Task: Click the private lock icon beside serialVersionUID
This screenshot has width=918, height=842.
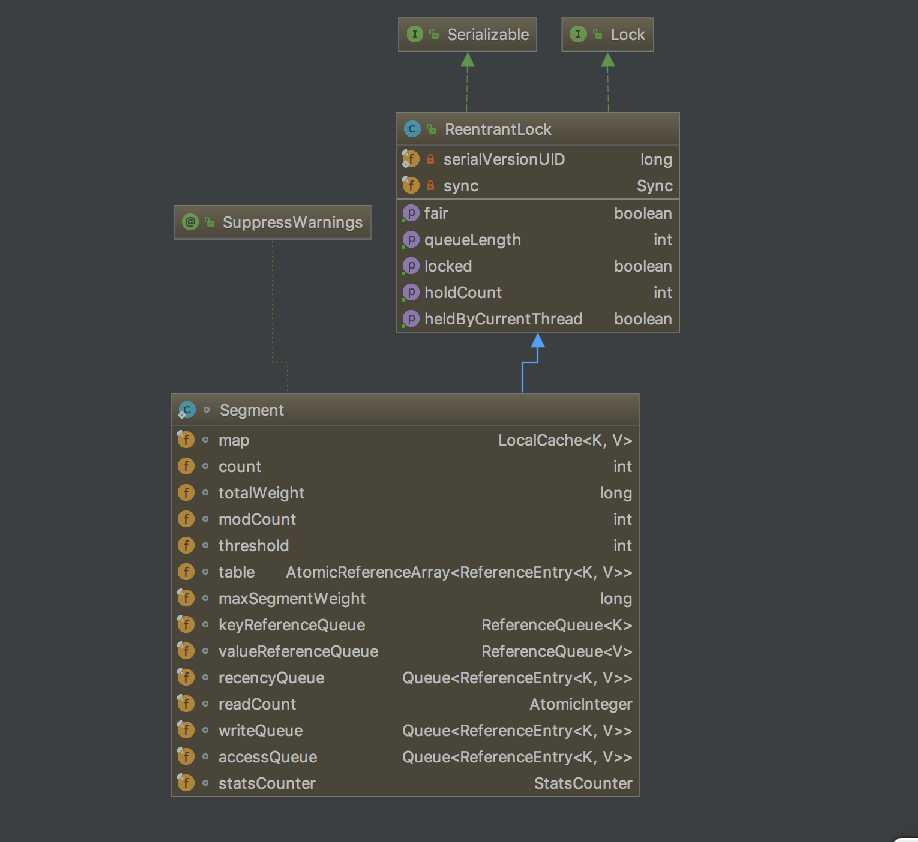Action: (x=430, y=159)
